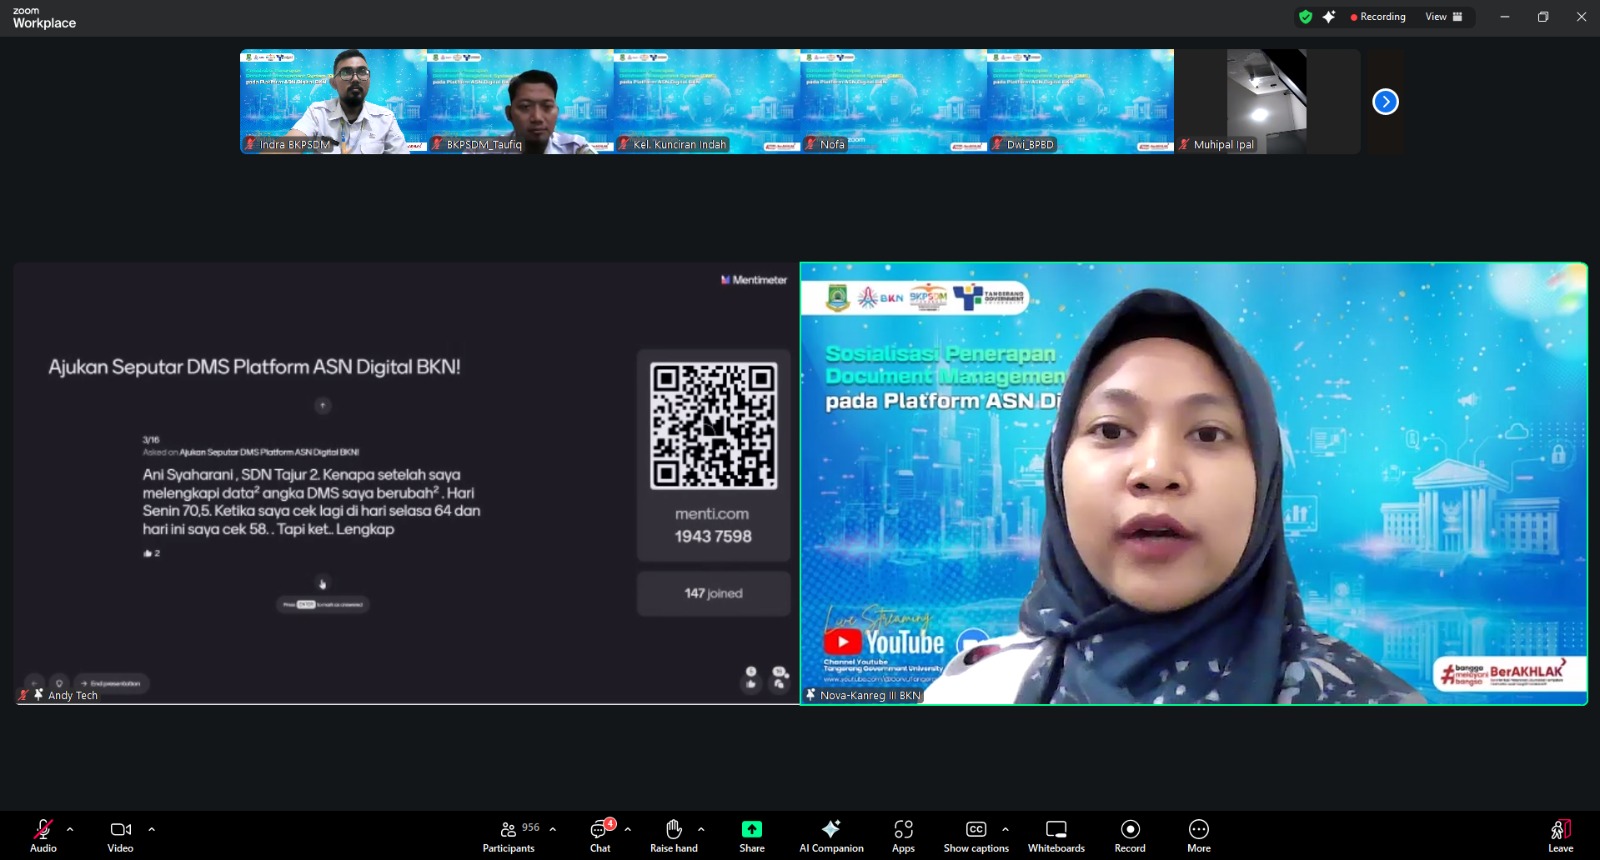1600x860 pixels.
Task: Start recording with the Record button
Action: (1130, 835)
